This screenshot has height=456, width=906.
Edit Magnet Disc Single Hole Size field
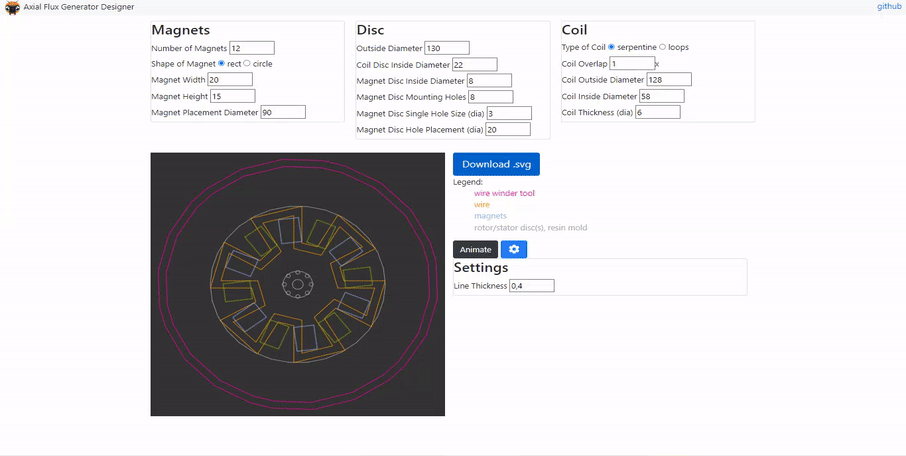click(x=509, y=113)
